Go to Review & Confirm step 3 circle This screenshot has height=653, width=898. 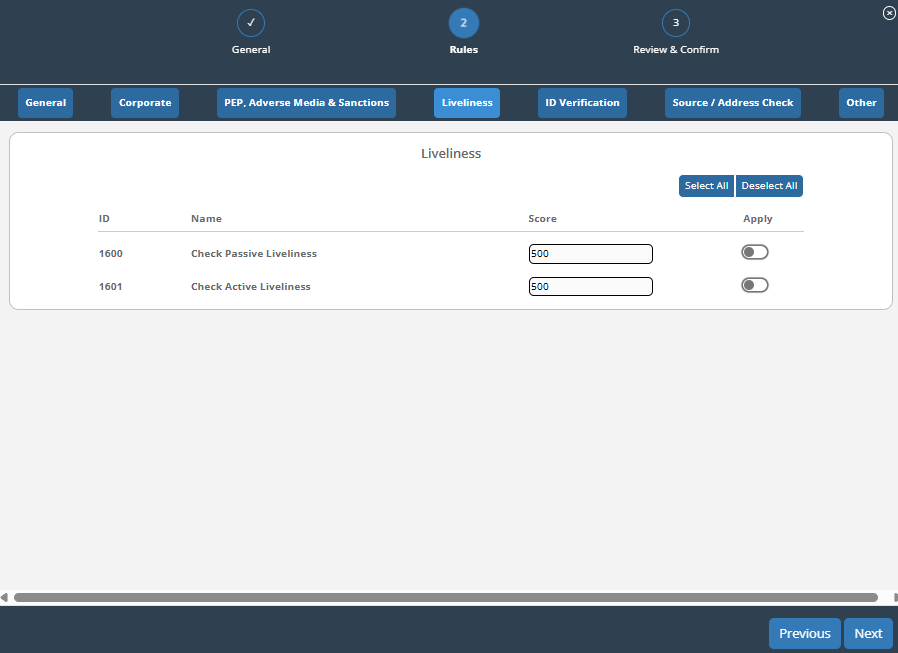click(676, 23)
